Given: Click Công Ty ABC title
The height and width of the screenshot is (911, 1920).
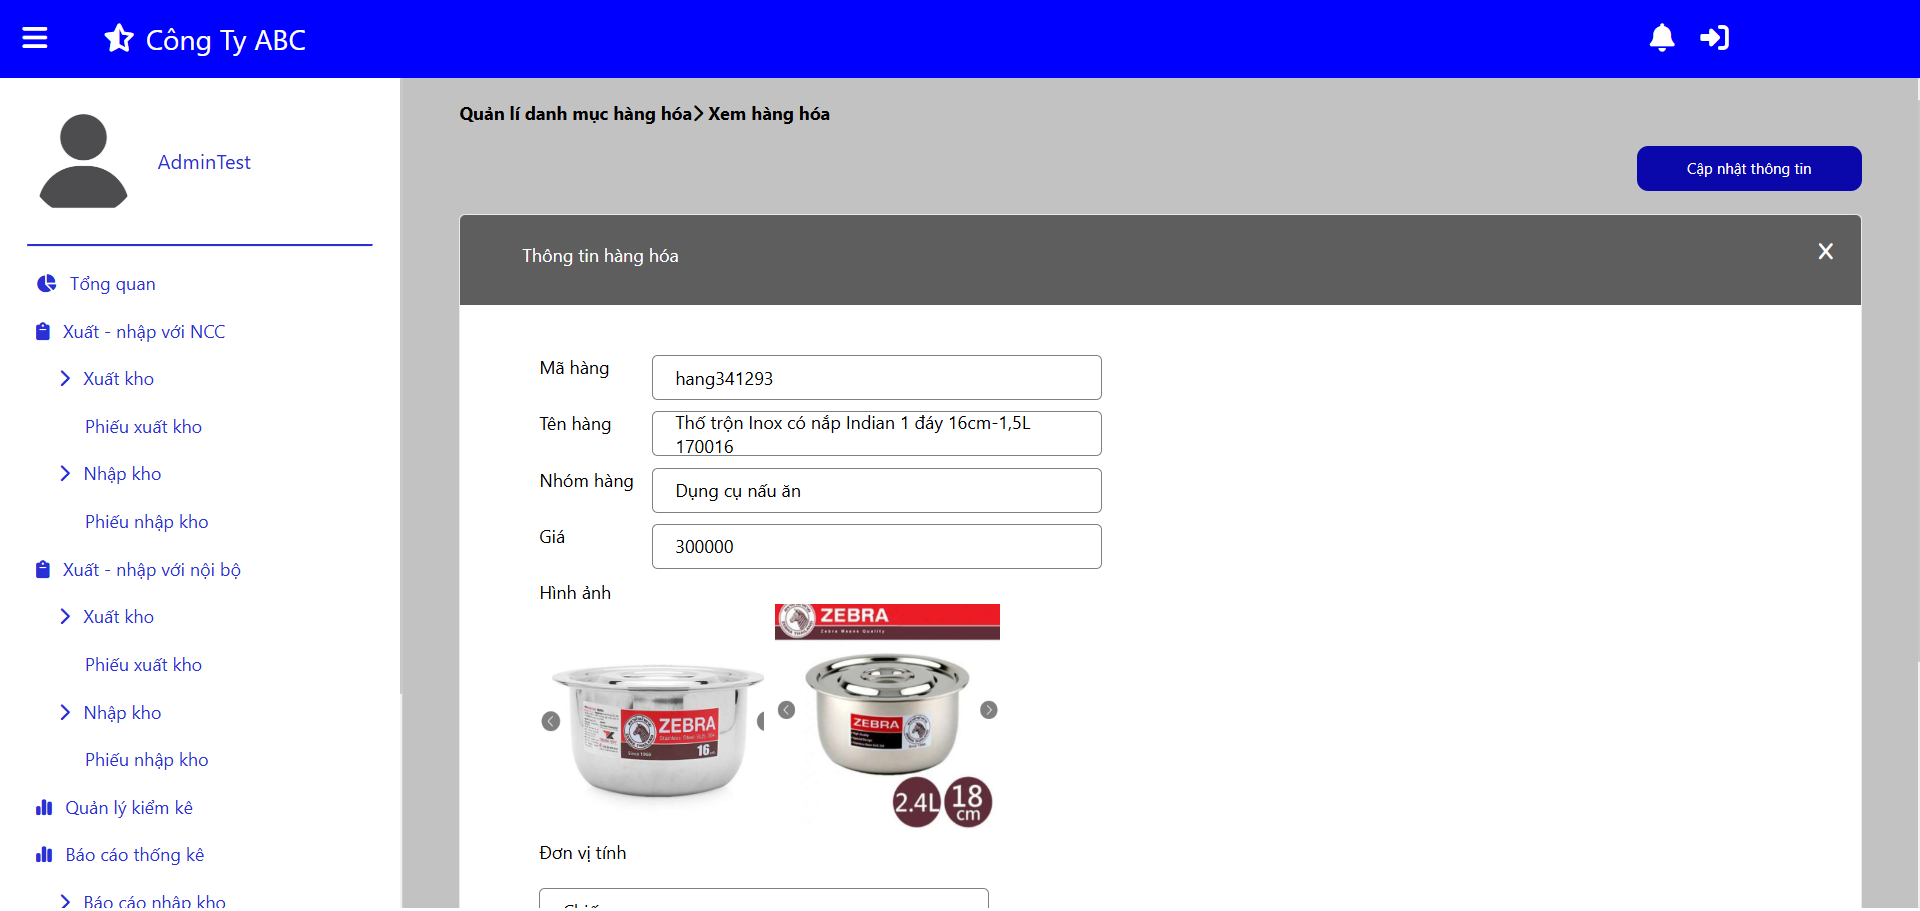Looking at the screenshot, I should [x=226, y=40].
